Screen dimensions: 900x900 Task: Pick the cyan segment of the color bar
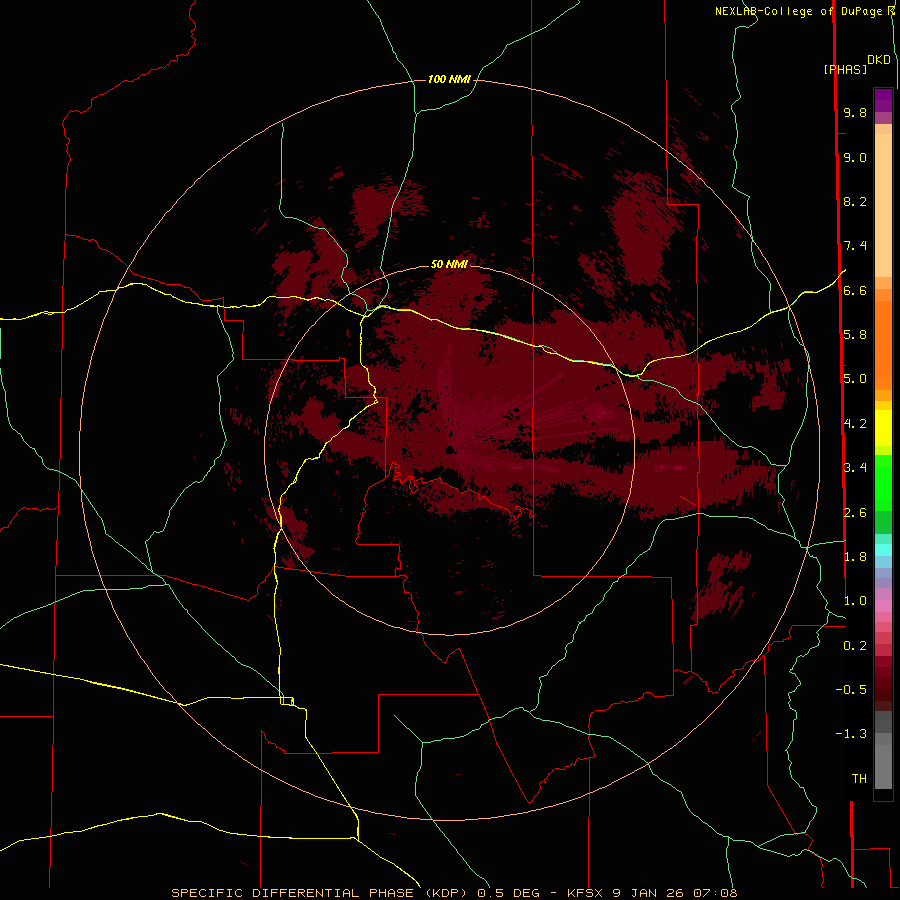pos(883,550)
